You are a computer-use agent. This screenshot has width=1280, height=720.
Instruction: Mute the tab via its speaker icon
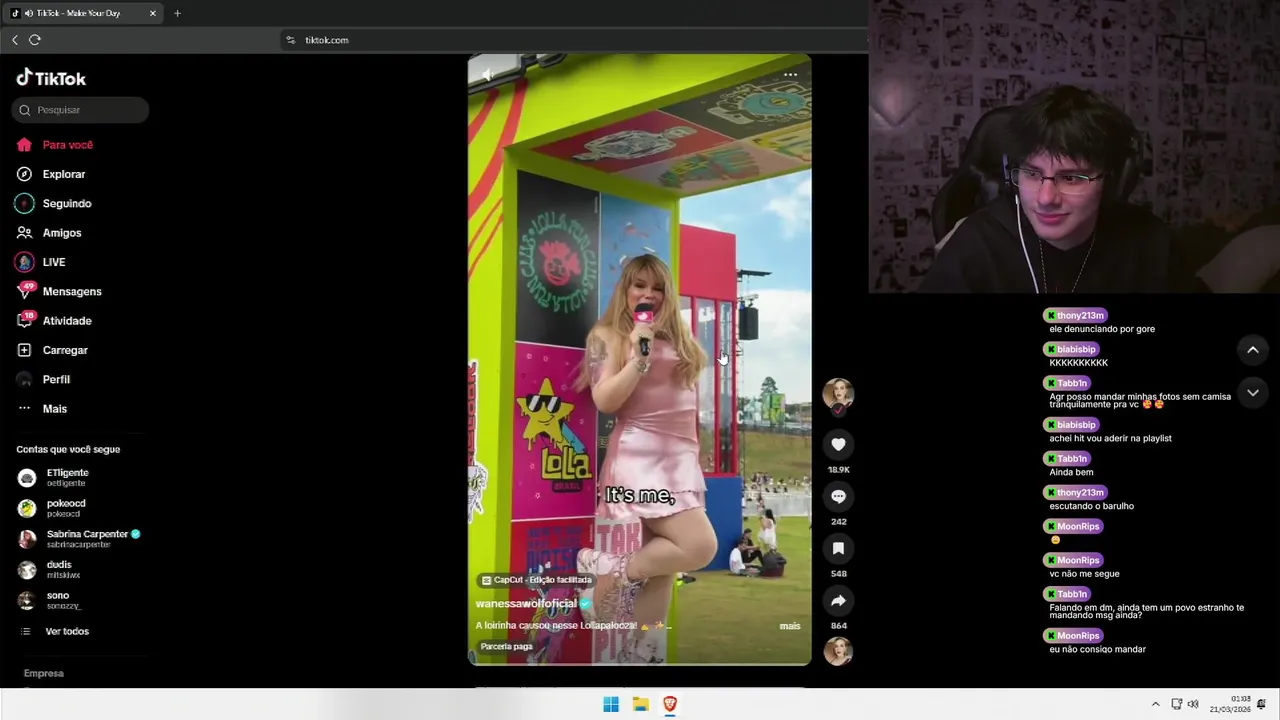point(27,13)
